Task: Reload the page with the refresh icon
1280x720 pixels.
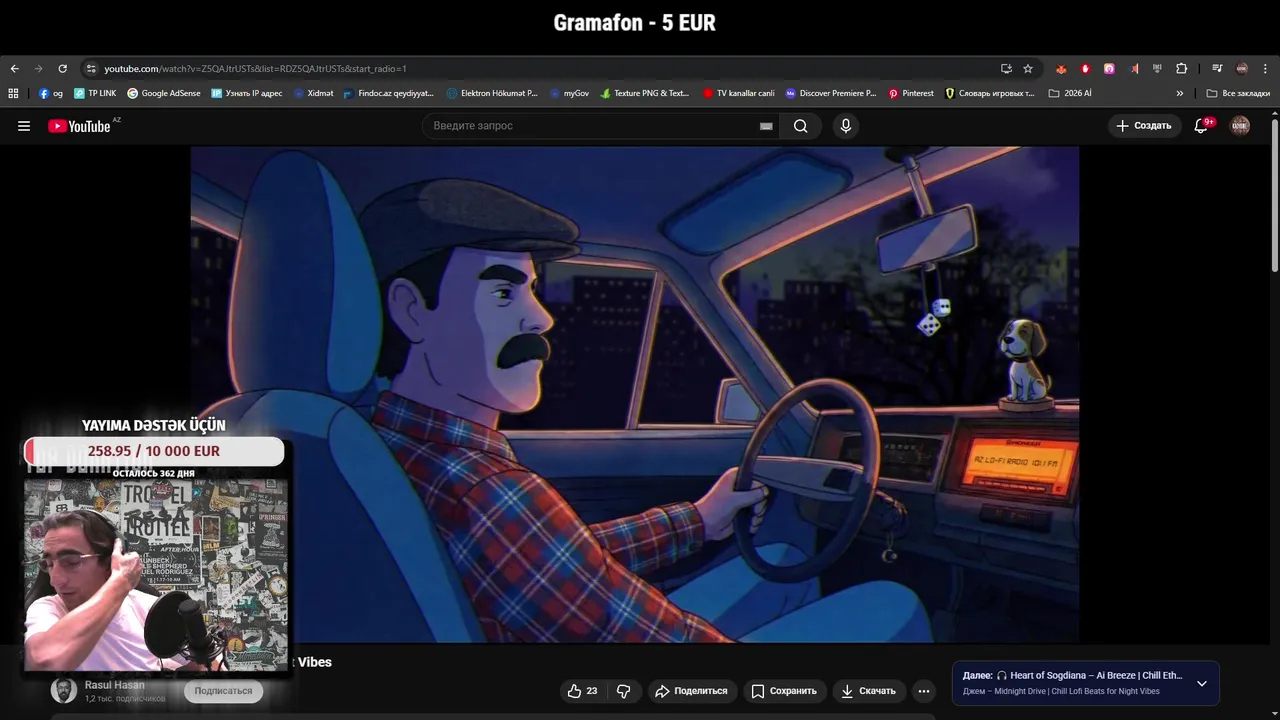Action: pyautogui.click(x=62, y=69)
